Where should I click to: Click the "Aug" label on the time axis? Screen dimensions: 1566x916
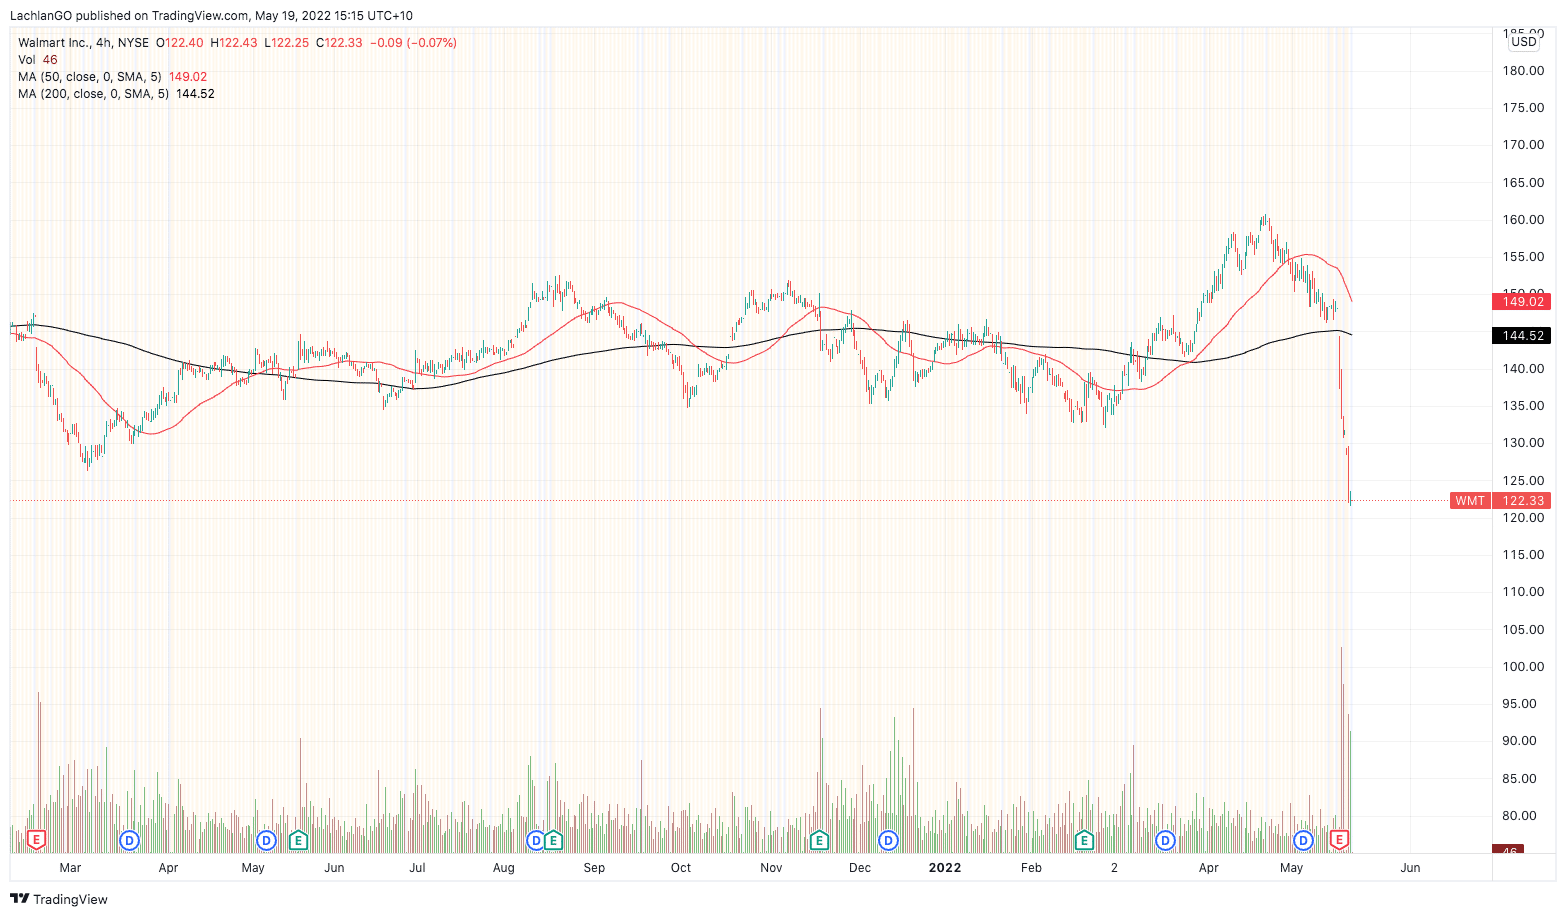(x=504, y=868)
